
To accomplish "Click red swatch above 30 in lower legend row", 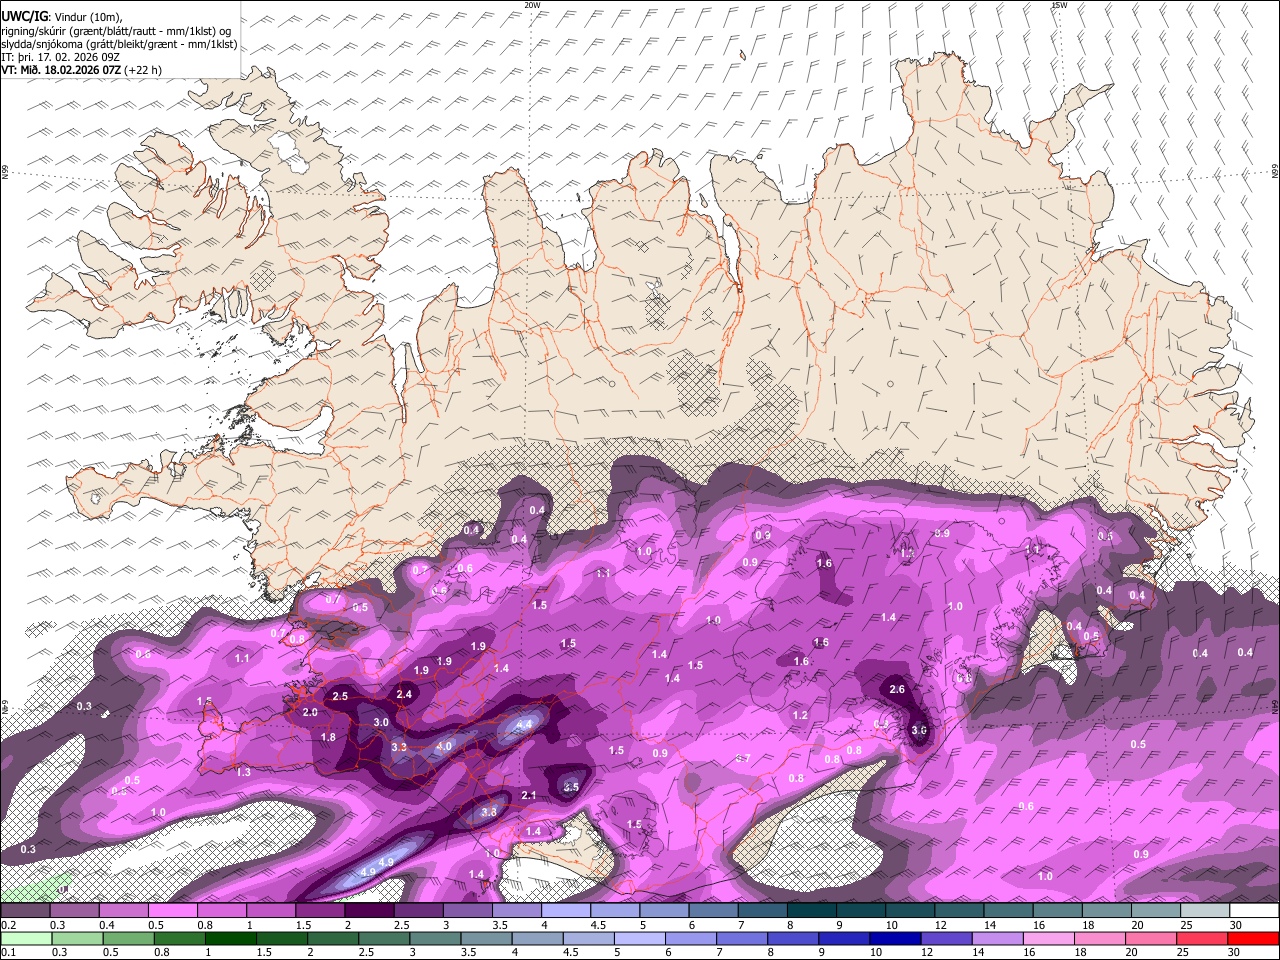I will pos(1253,939).
